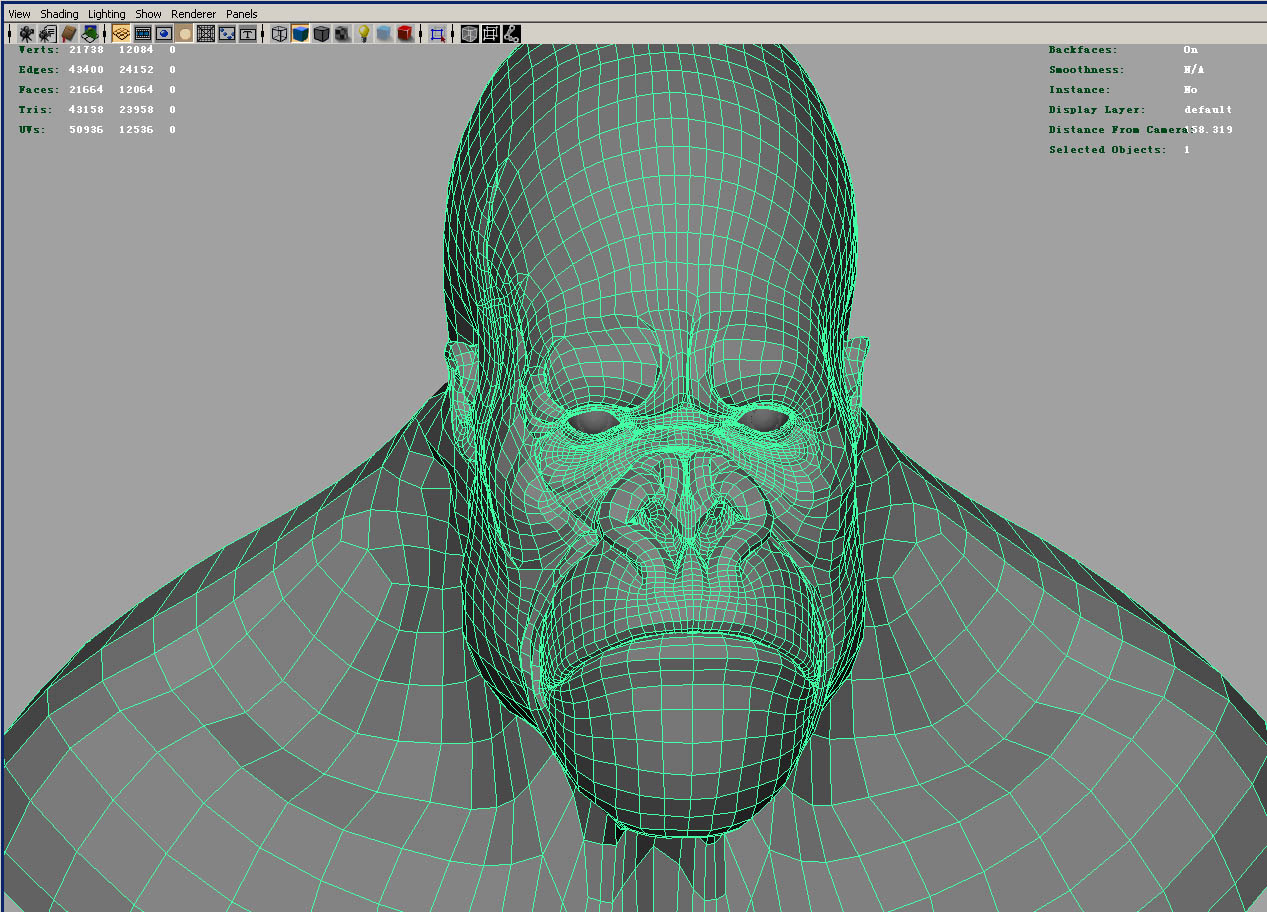Screen dimensions: 1267x912
Task: Toggle the Film Gate display
Action: coord(143,34)
